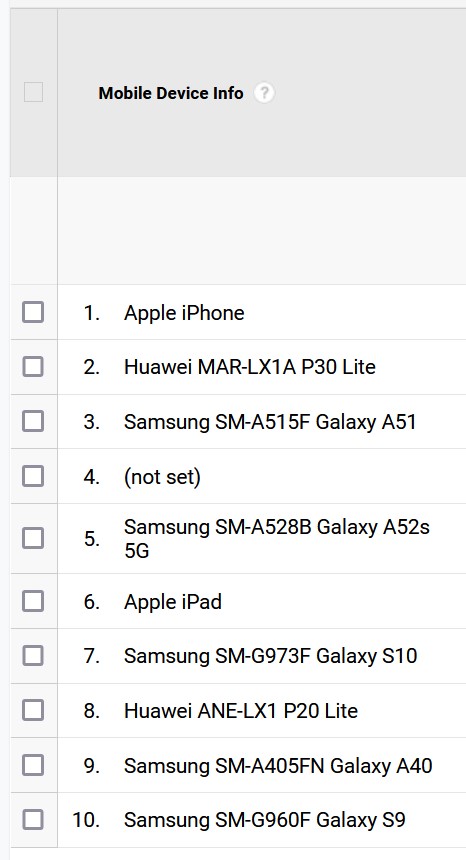This screenshot has height=860, width=466.
Task: Click the Samsung SM-G973F Galaxy S10 link
Action: [270, 656]
